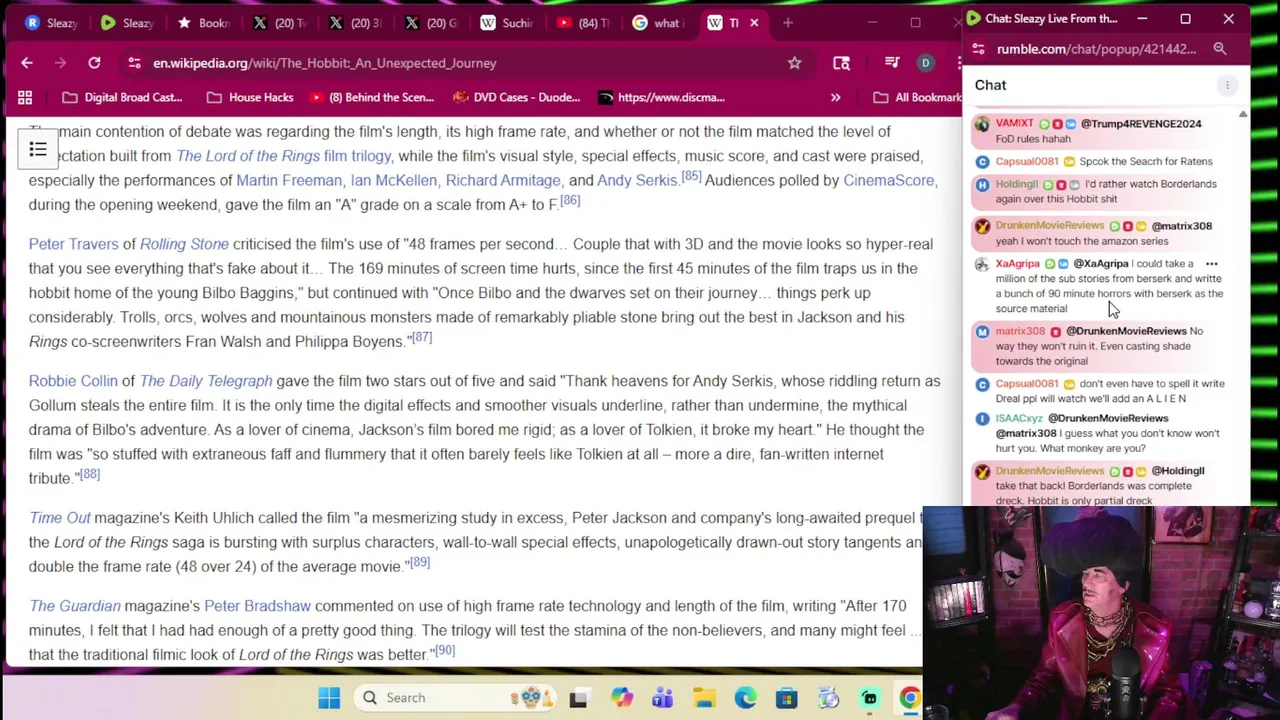Open the Martin Freeman link
1280x720 pixels.
click(289, 180)
